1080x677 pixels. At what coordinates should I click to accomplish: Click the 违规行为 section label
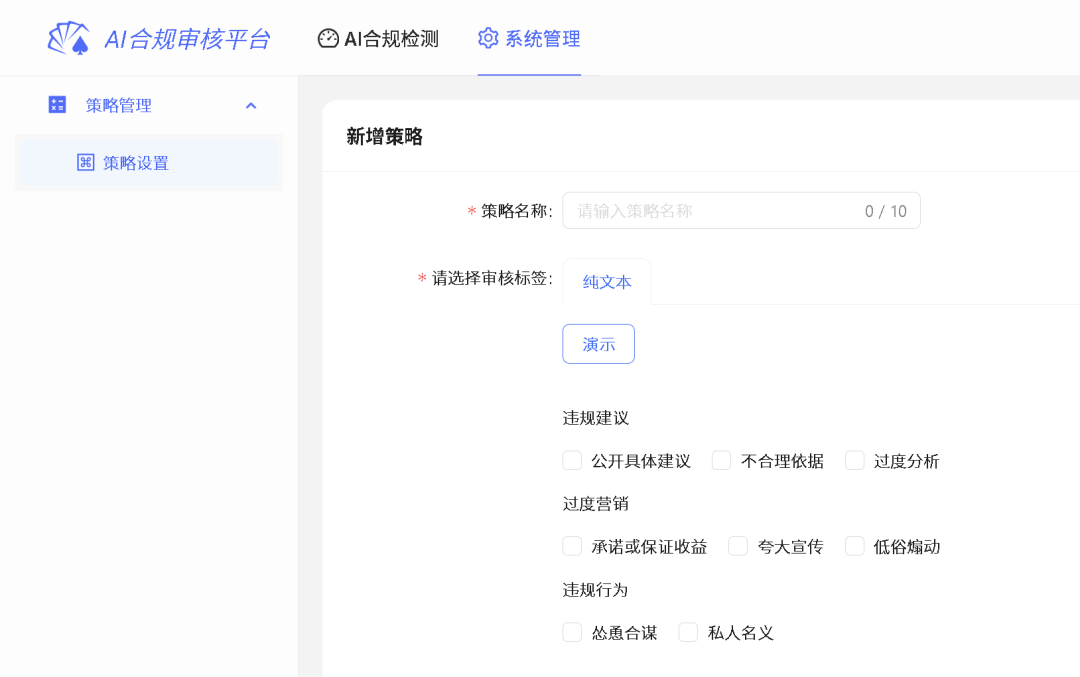(596, 590)
